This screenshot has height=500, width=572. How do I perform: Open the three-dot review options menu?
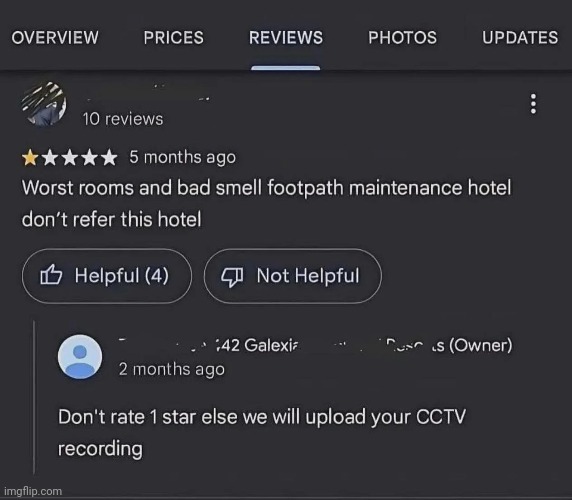(533, 104)
